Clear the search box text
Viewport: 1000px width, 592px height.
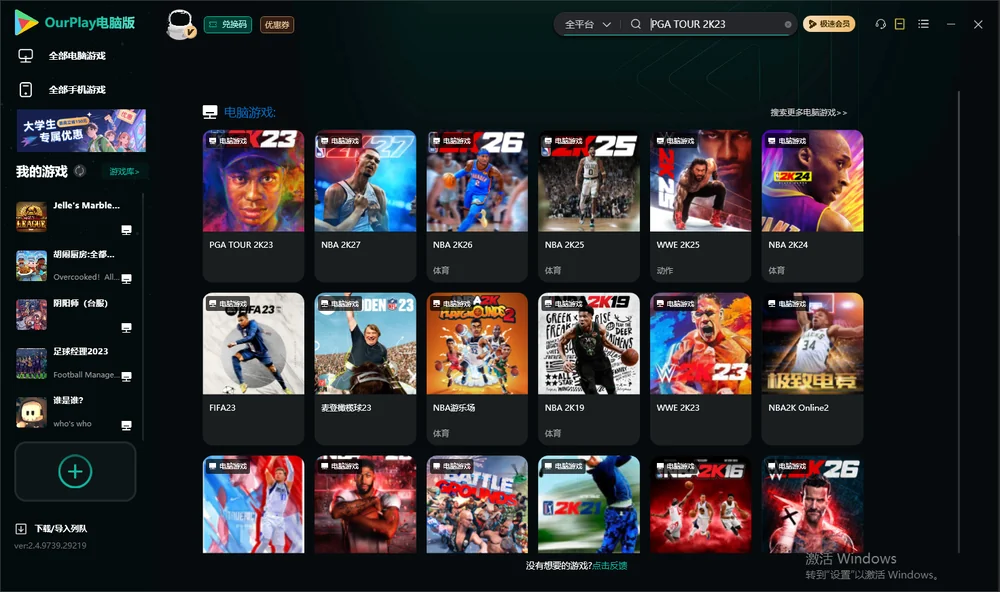pyautogui.click(x=788, y=24)
